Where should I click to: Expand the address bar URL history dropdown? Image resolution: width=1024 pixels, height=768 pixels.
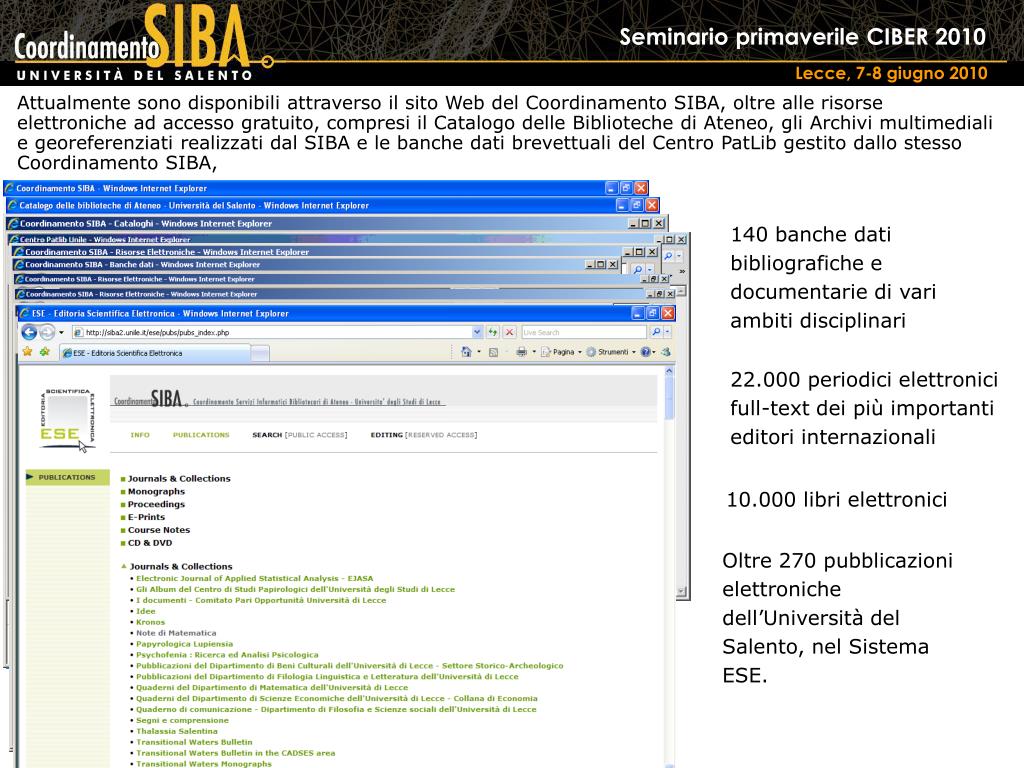coord(477,332)
